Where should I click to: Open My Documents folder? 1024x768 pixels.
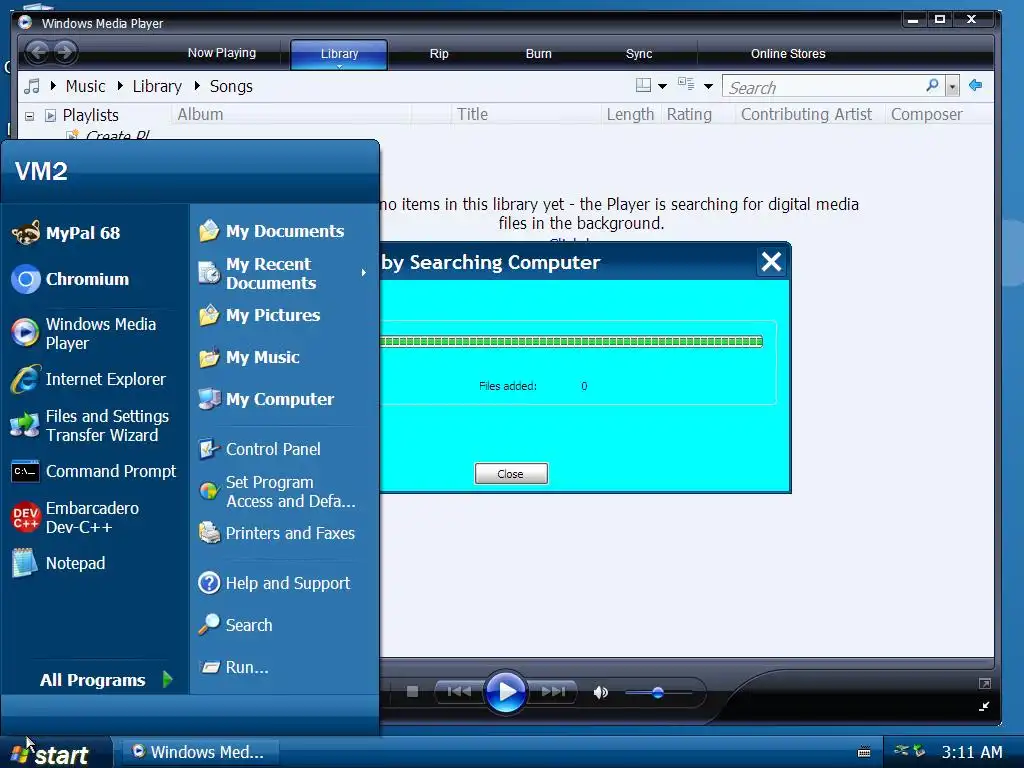(282, 231)
